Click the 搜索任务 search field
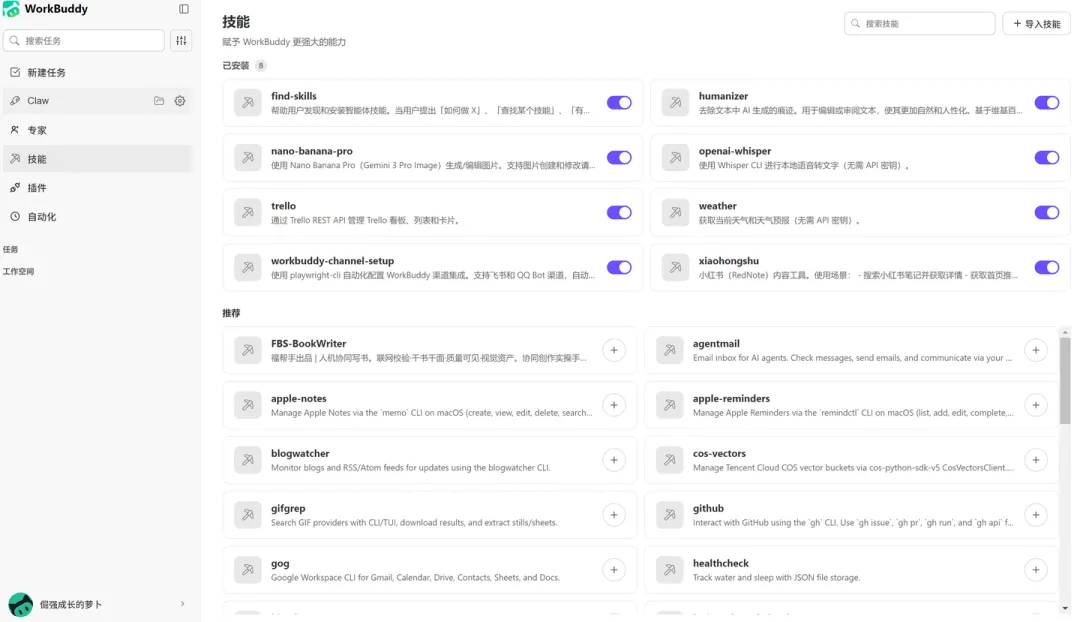This screenshot has width=1080, height=622. (84, 41)
